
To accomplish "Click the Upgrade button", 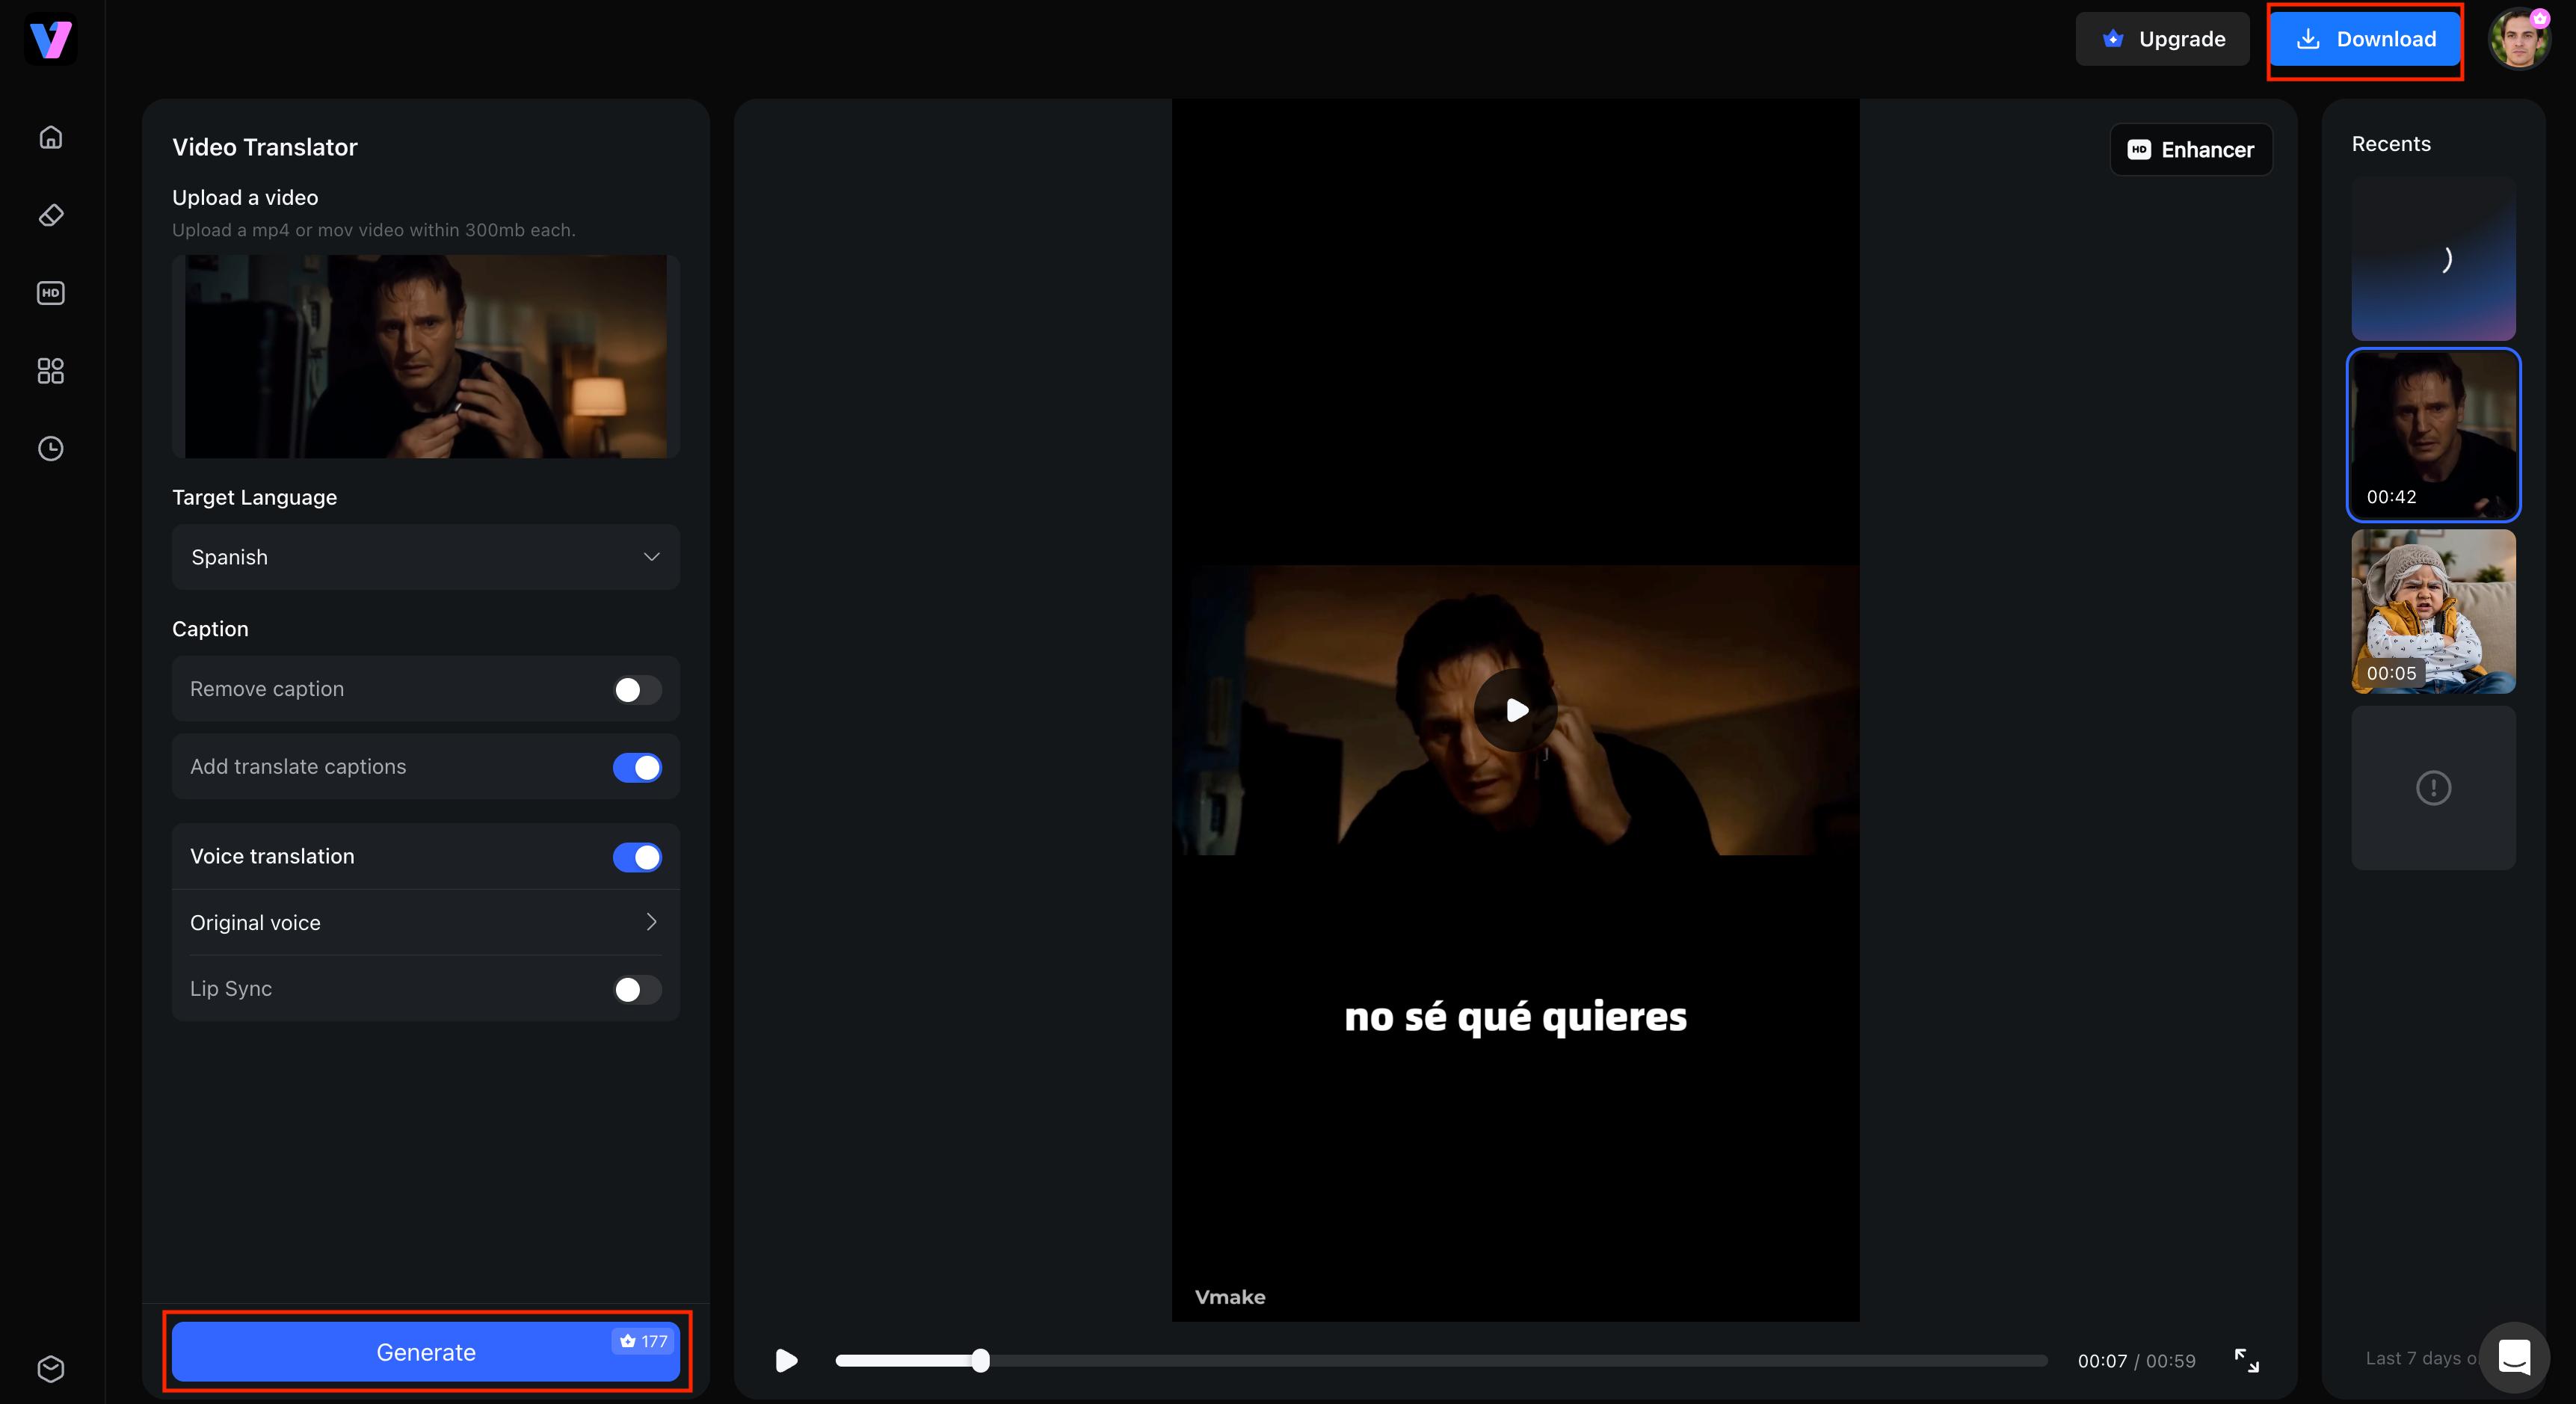I will point(2162,39).
